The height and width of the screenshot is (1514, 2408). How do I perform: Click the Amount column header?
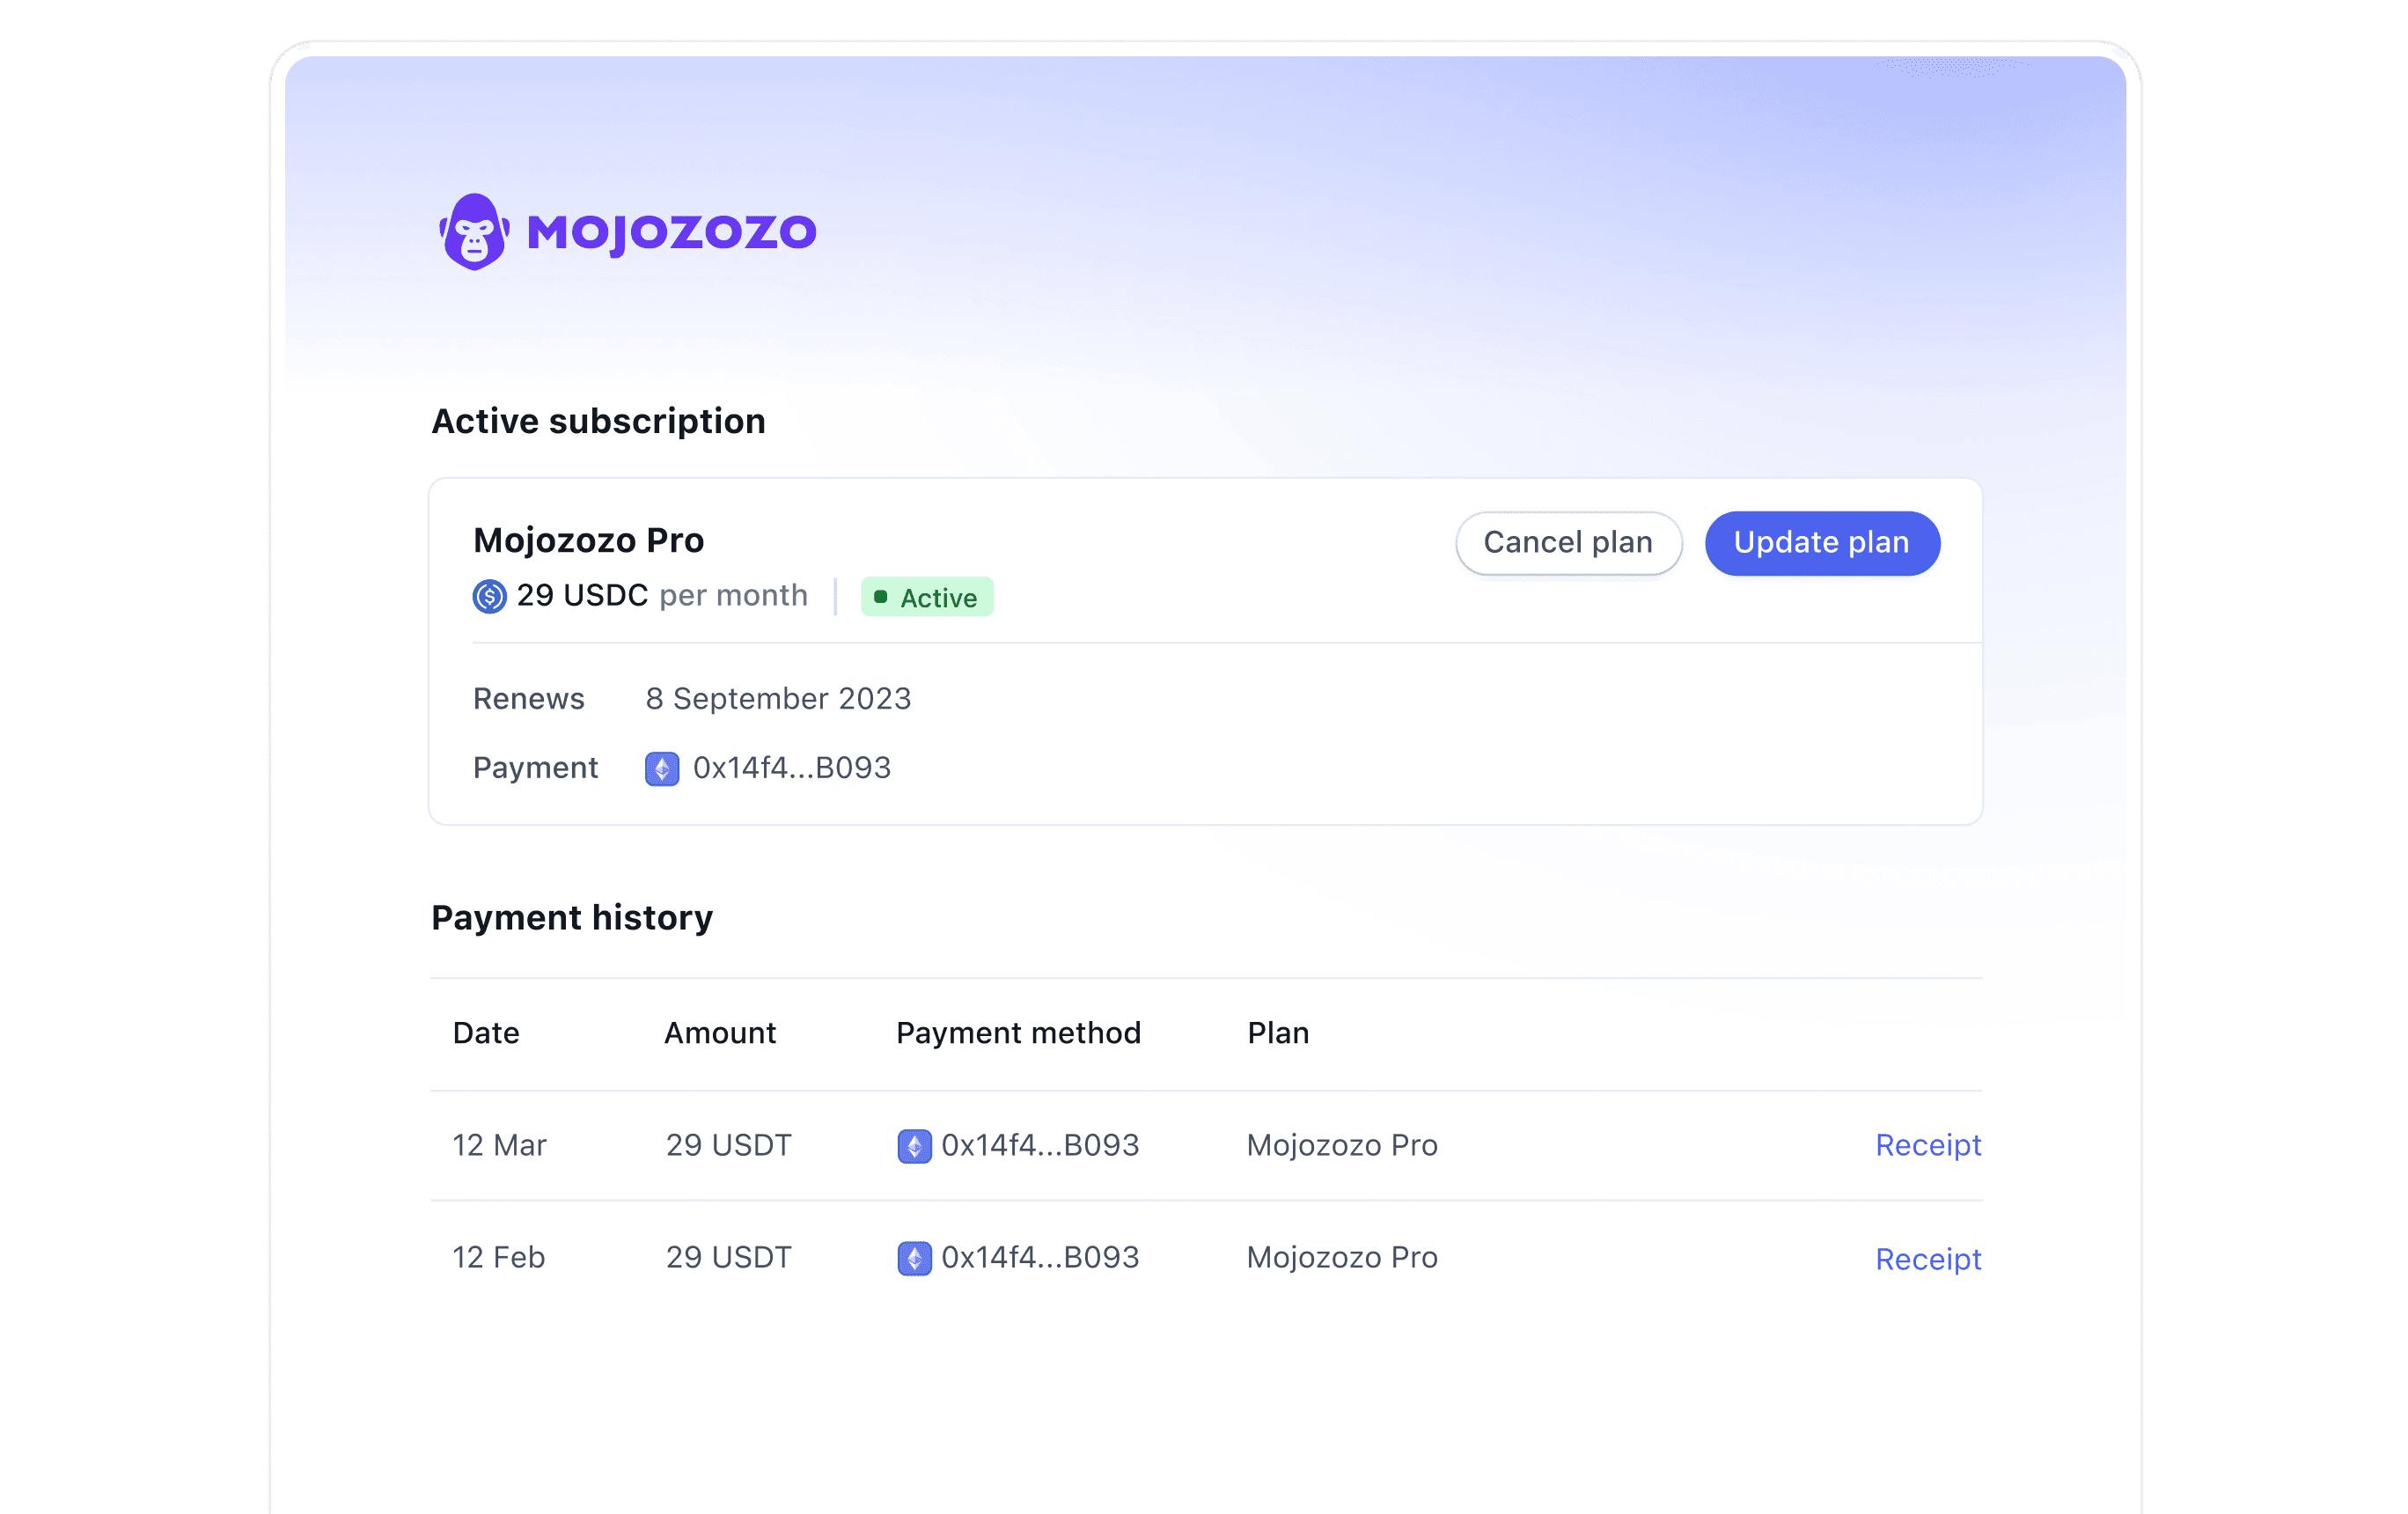[x=720, y=1033]
